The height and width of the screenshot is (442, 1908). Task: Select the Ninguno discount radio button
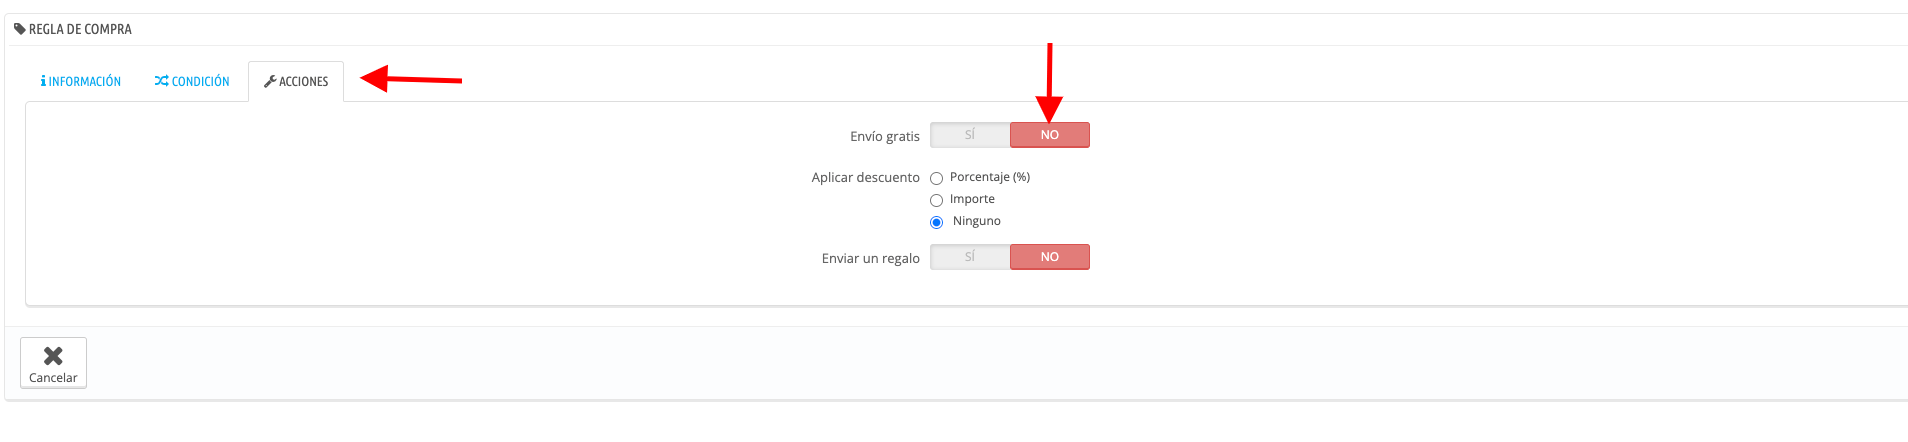tap(937, 222)
